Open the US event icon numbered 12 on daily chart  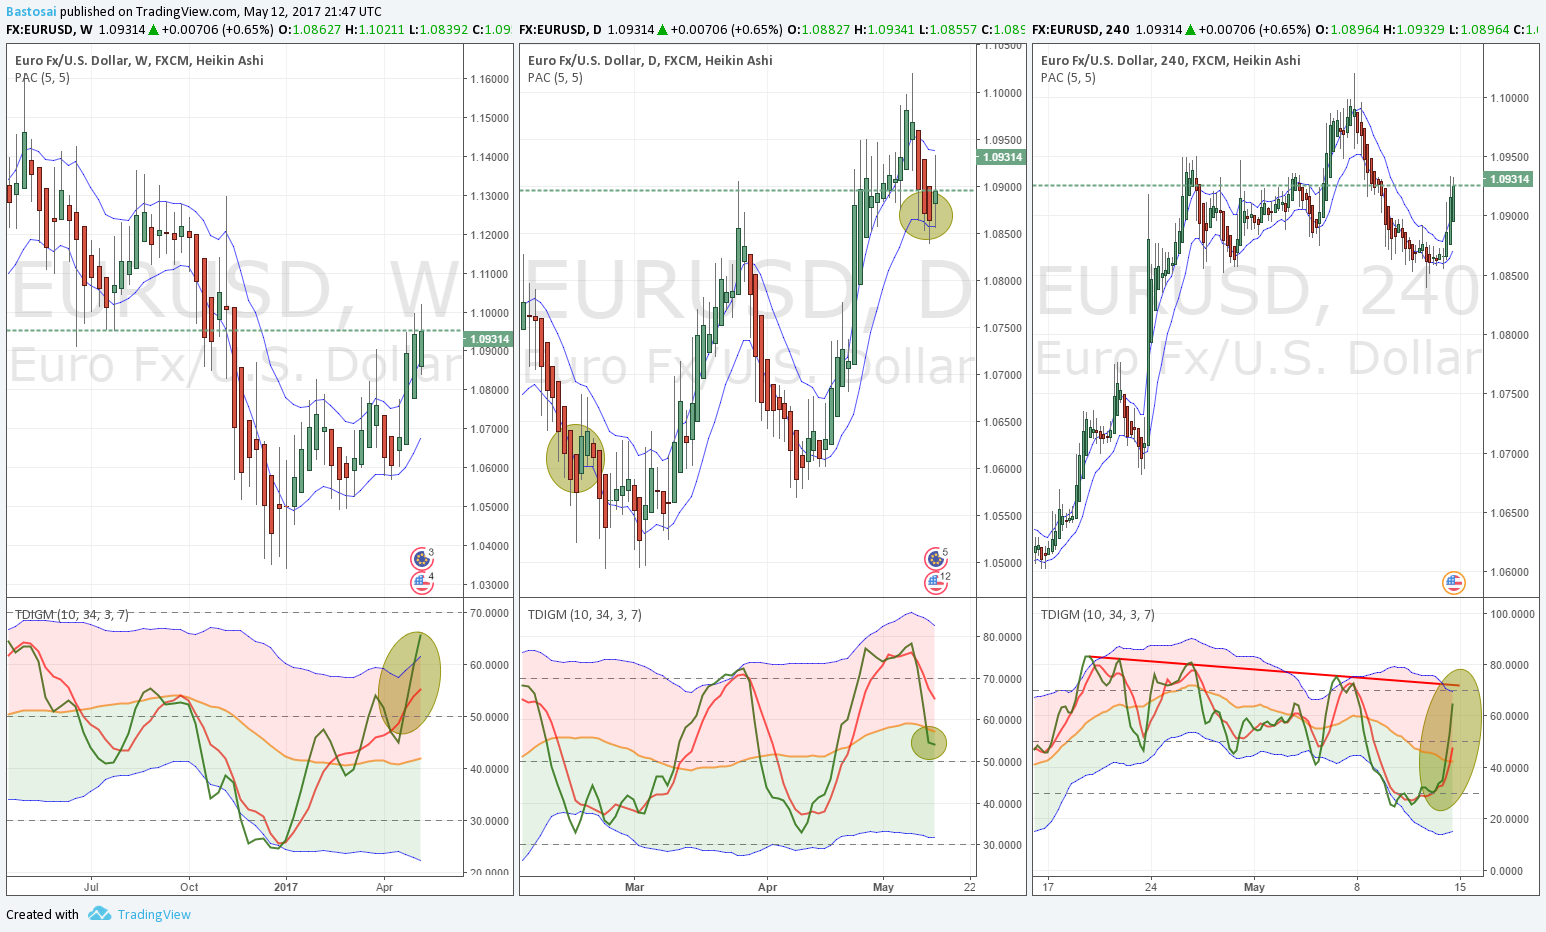935,583
